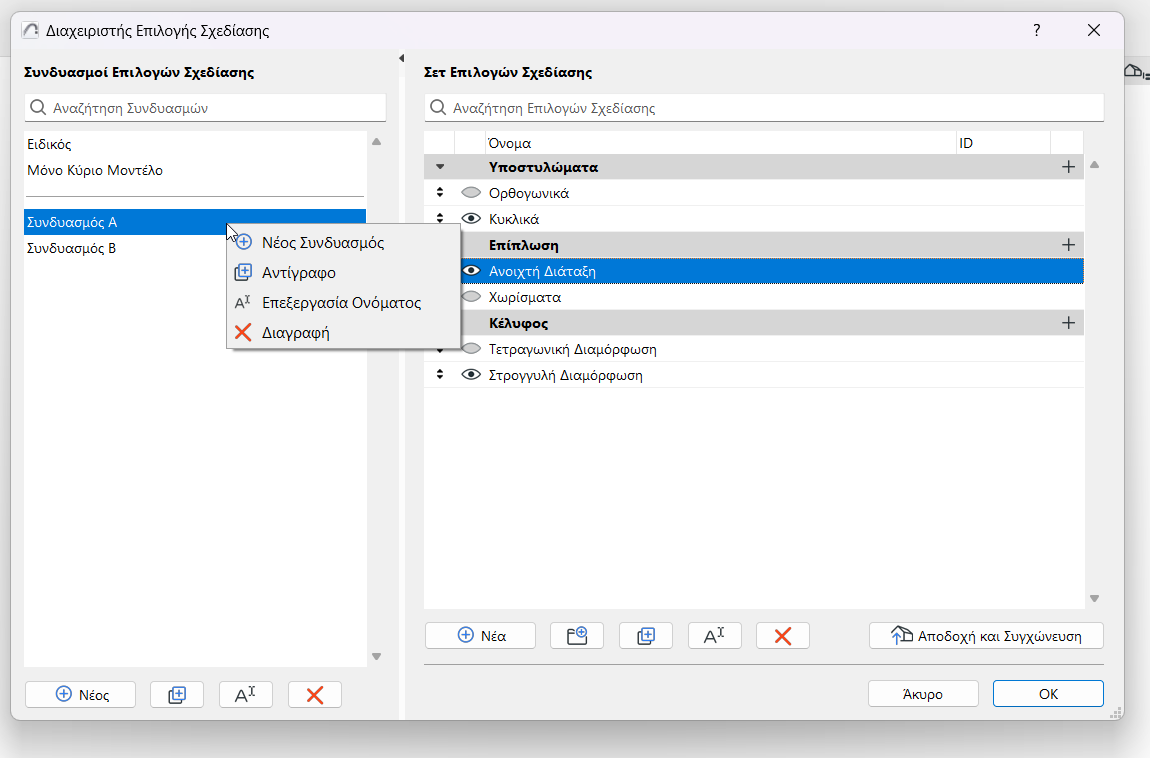The height and width of the screenshot is (758, 1150).
Task: Select Διαγραφή in the context menu
Action: (295, 333)
